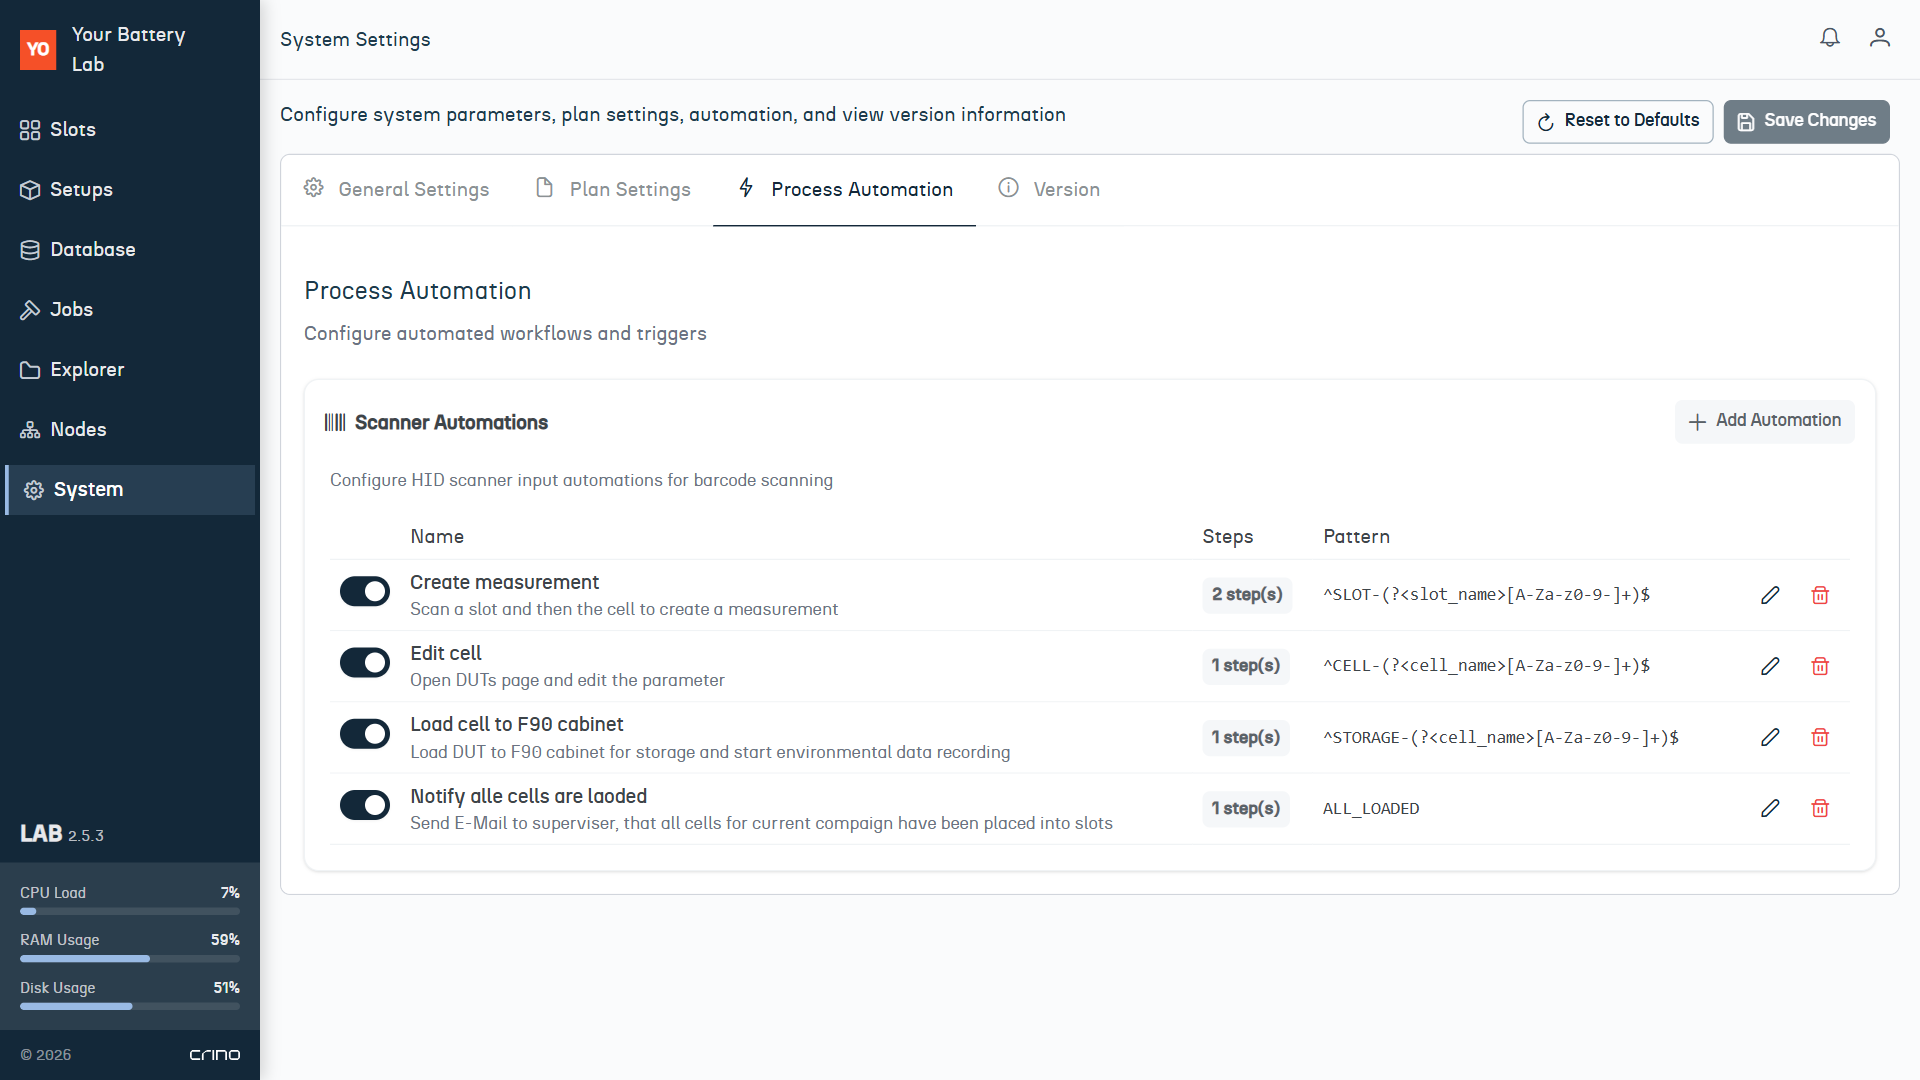Open notifications bell icon
Screen dimensions: 1920x1080
1829,38
